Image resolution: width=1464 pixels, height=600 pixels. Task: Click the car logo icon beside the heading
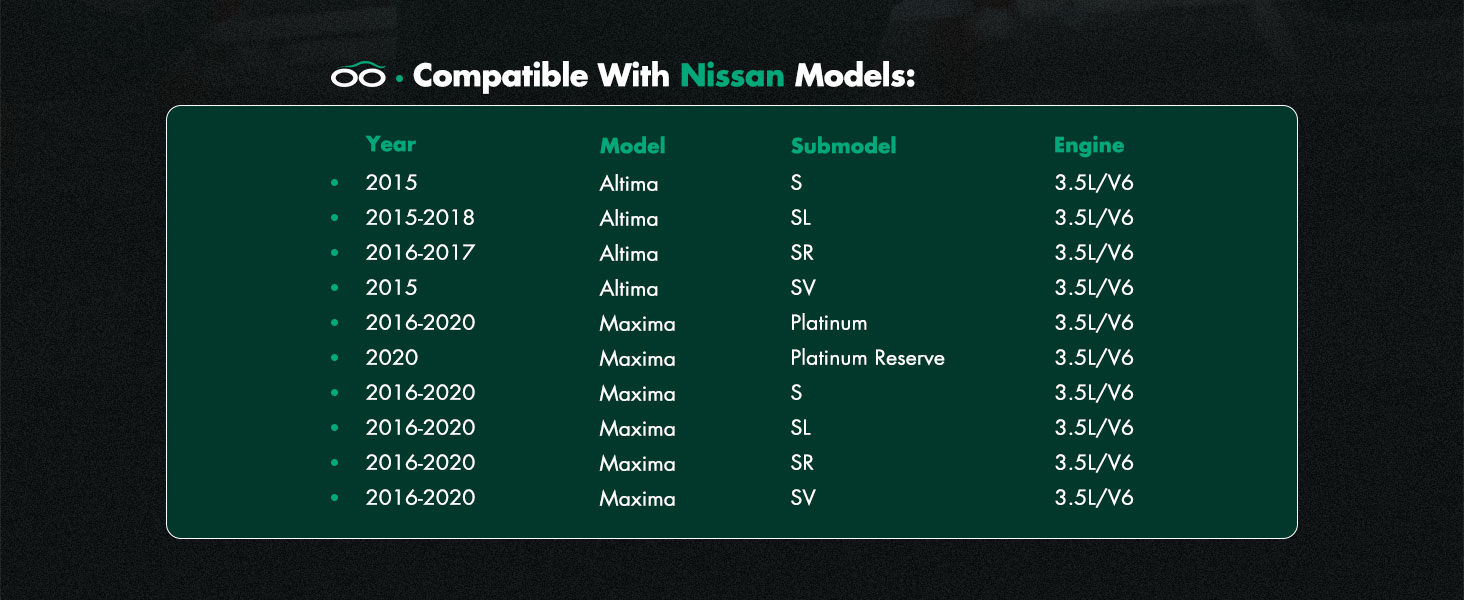(x=358, y=76)
